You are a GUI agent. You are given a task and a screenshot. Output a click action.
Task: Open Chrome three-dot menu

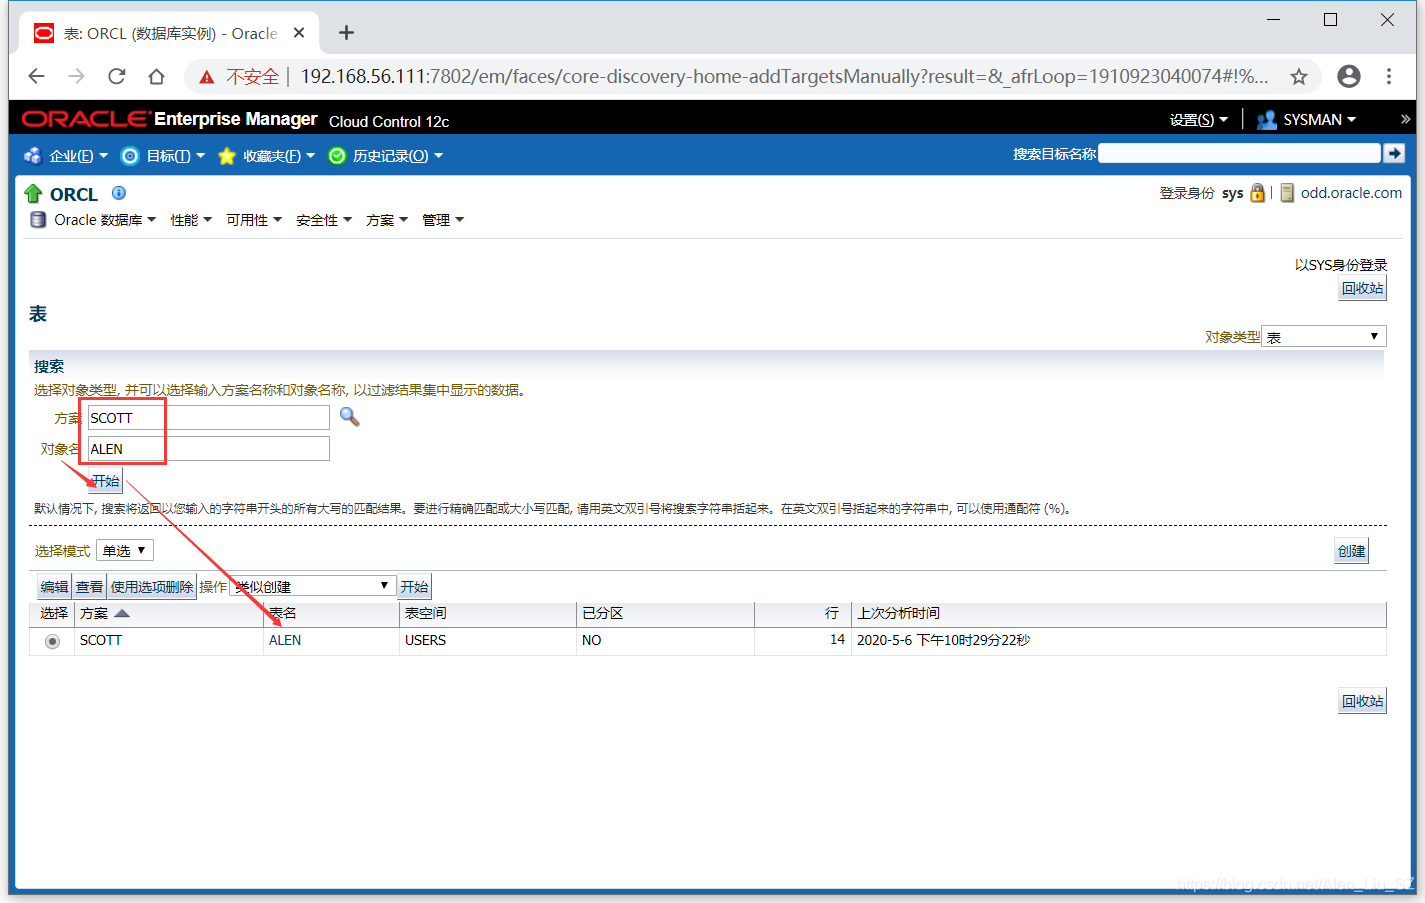1389,76
